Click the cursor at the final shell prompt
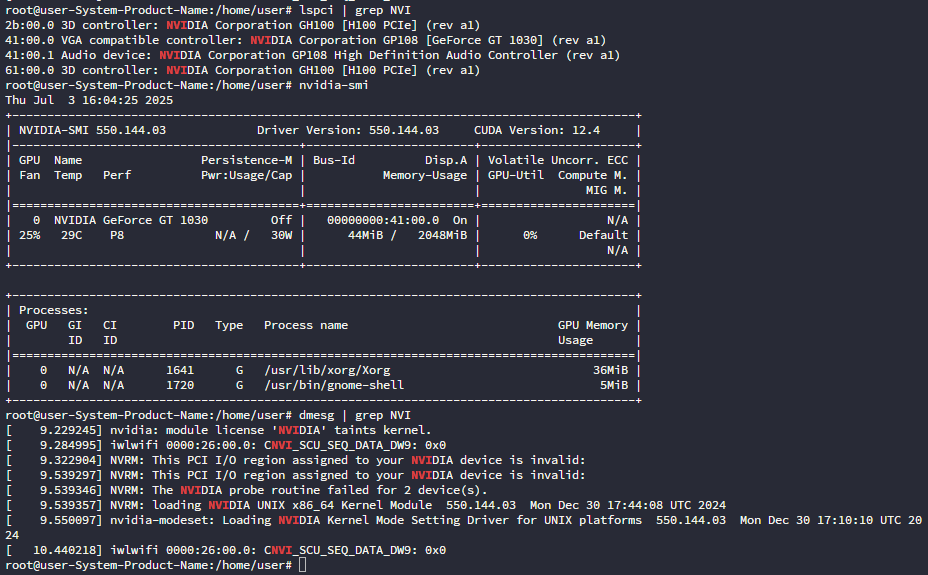This screenshot has width=928, height=575. pyautogui.click(x=302, y=565)
